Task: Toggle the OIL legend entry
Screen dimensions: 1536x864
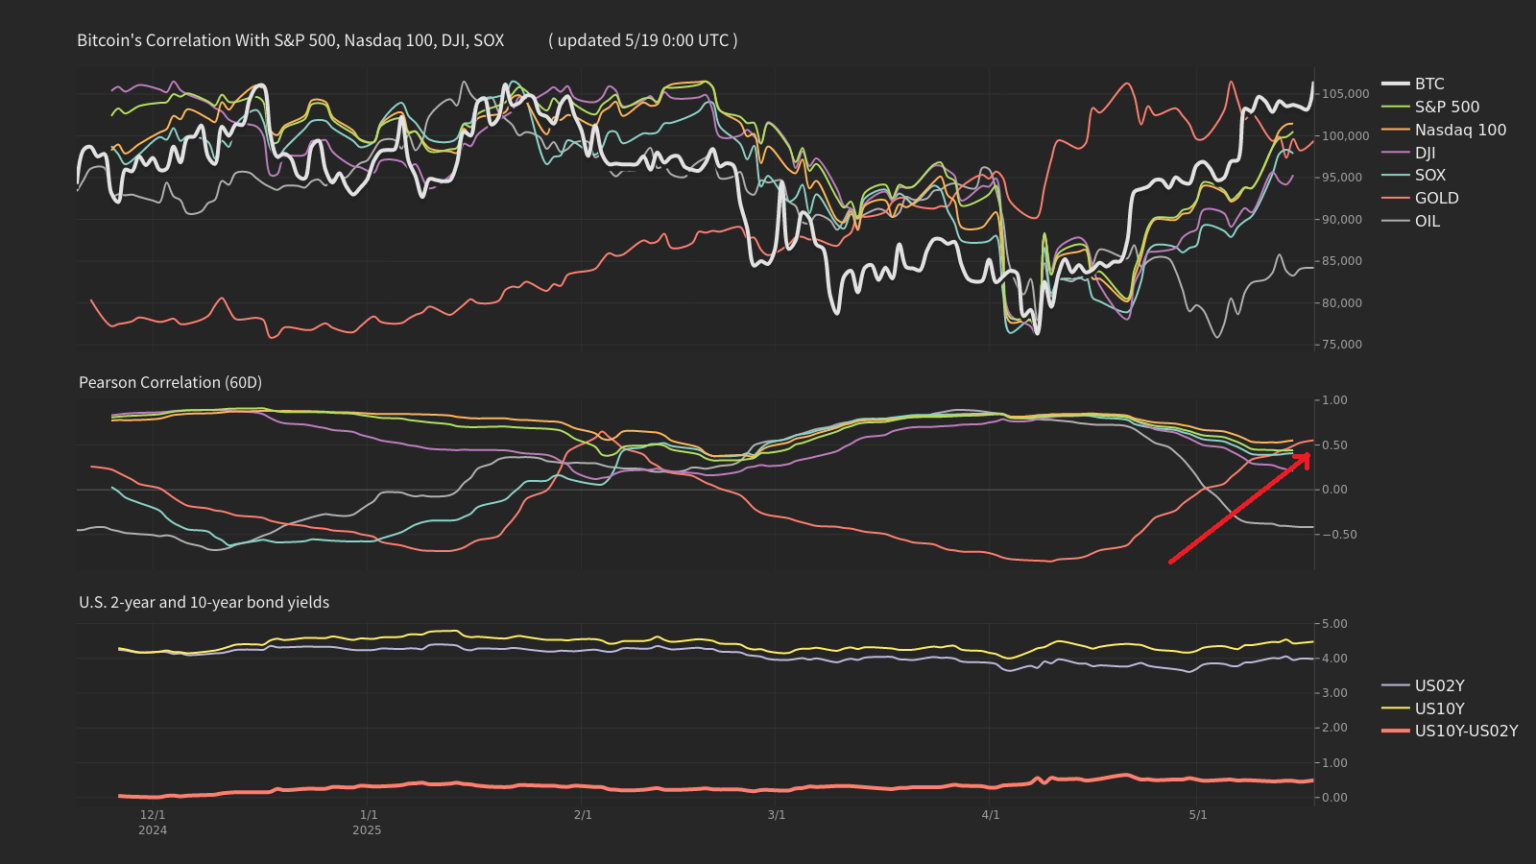Action: point(1428,220)
